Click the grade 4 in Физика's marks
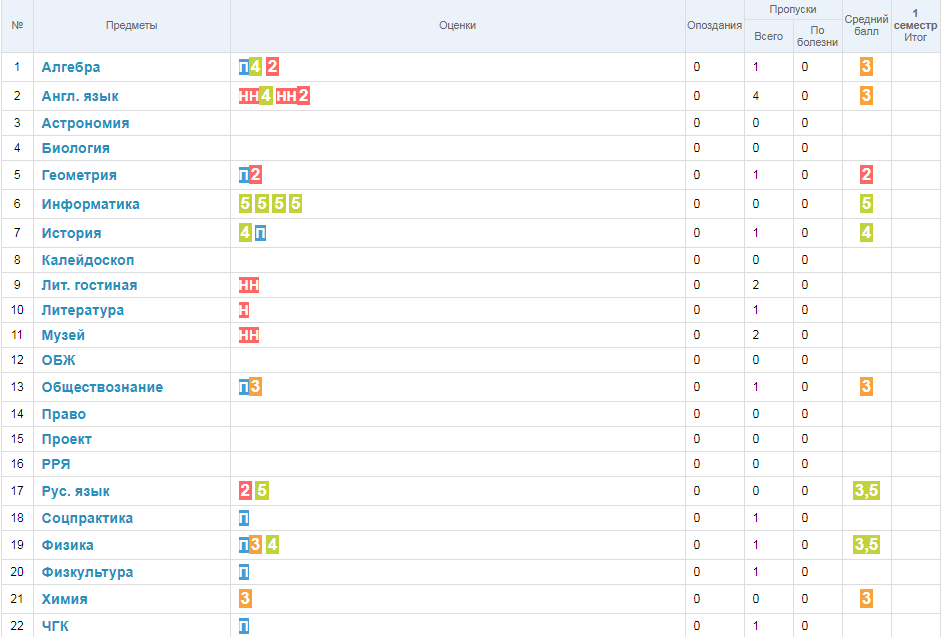 tap(272, 545)
